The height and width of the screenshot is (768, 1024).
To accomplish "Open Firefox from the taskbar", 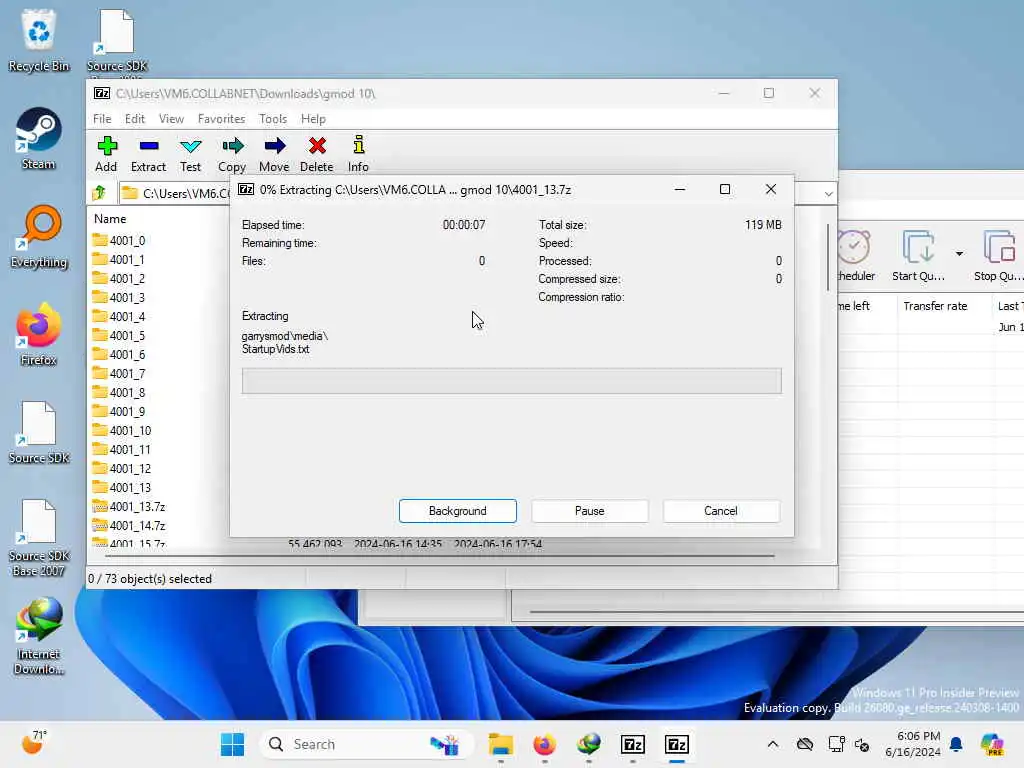I will pyautogui.click(x=545, y=744).
